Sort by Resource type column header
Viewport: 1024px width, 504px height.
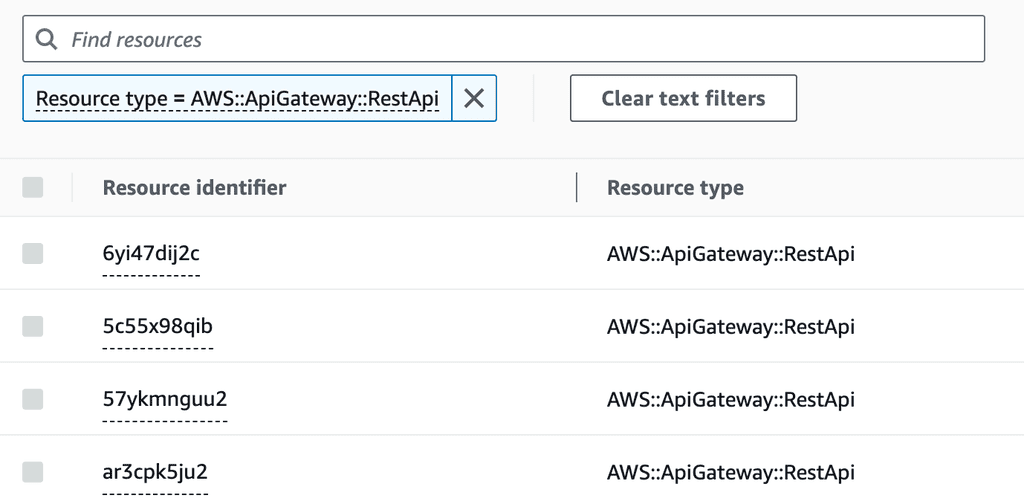(675, 188)
